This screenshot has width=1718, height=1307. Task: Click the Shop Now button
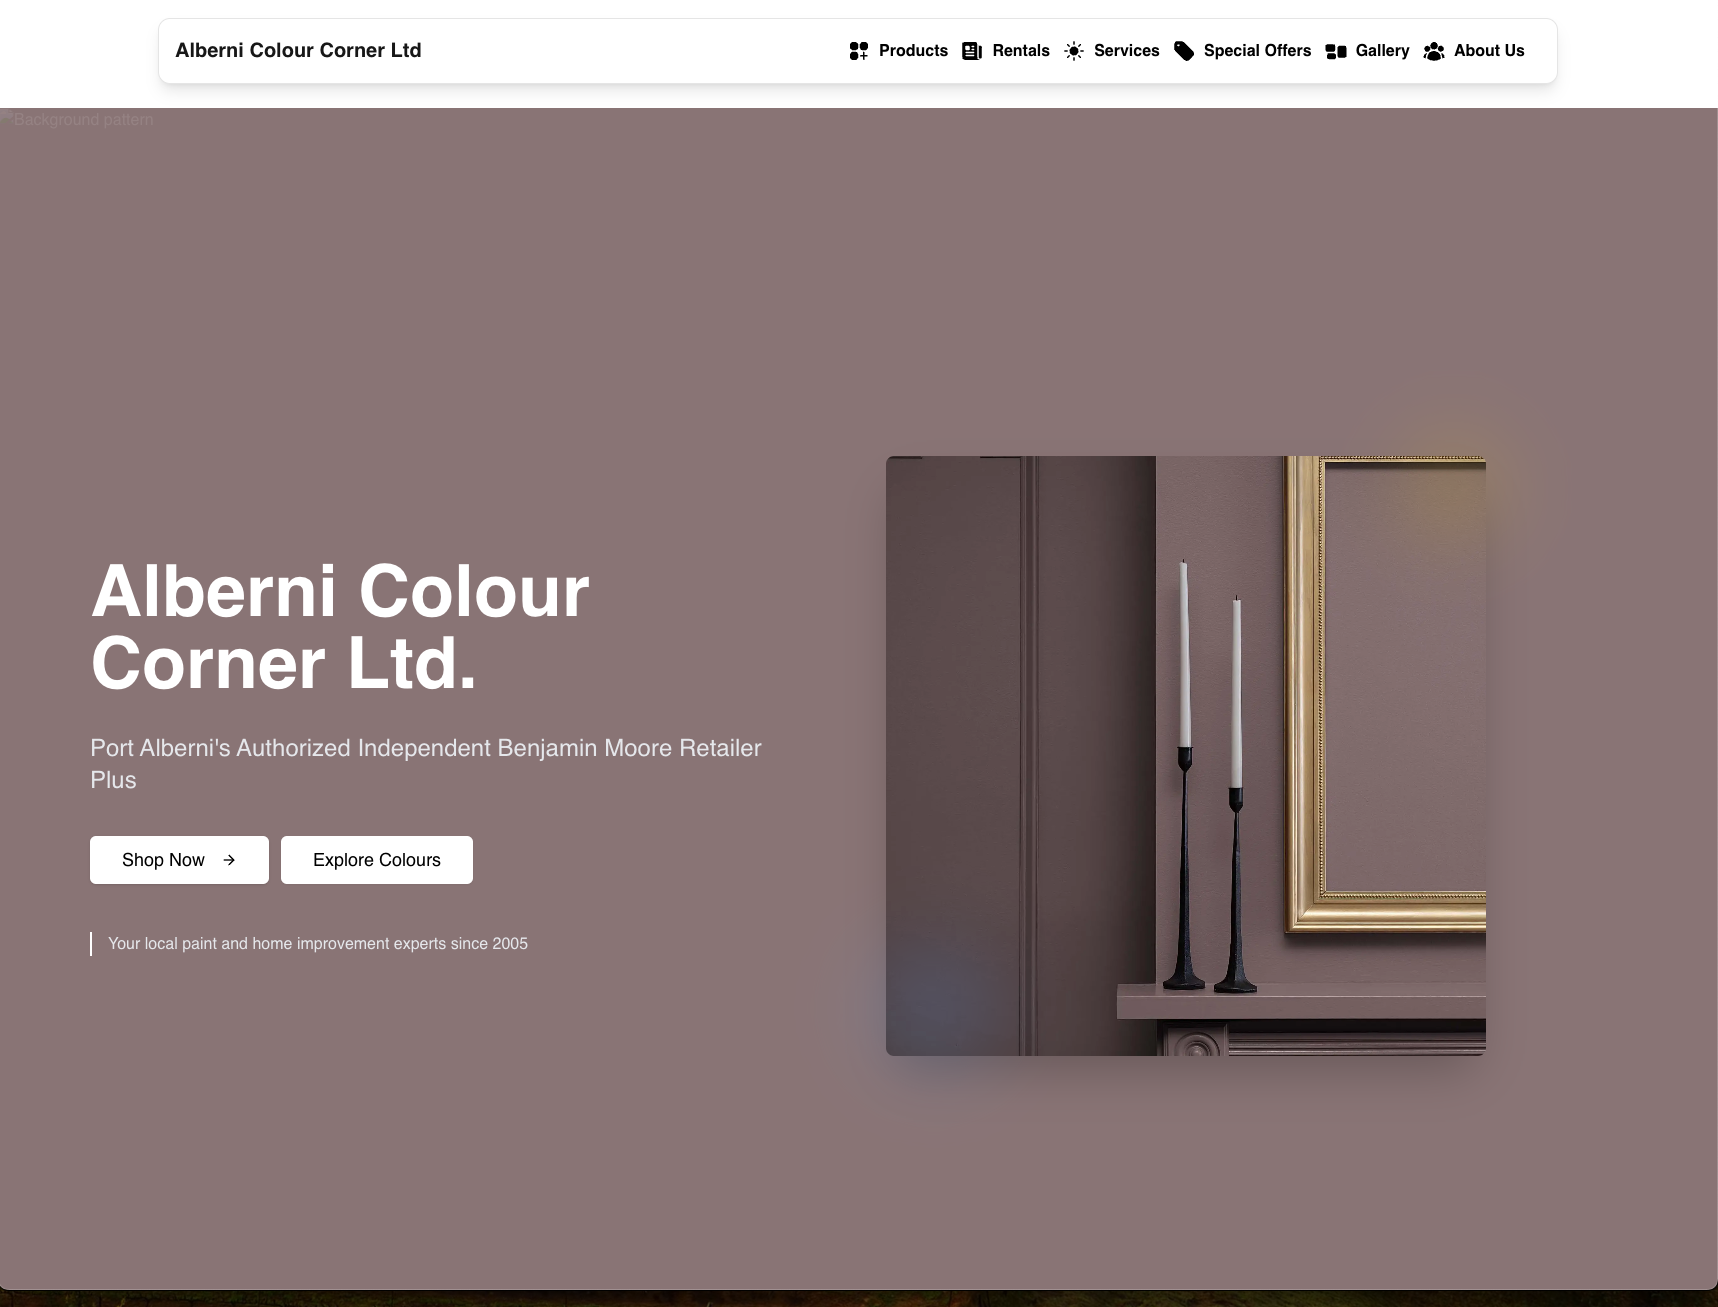179,860
